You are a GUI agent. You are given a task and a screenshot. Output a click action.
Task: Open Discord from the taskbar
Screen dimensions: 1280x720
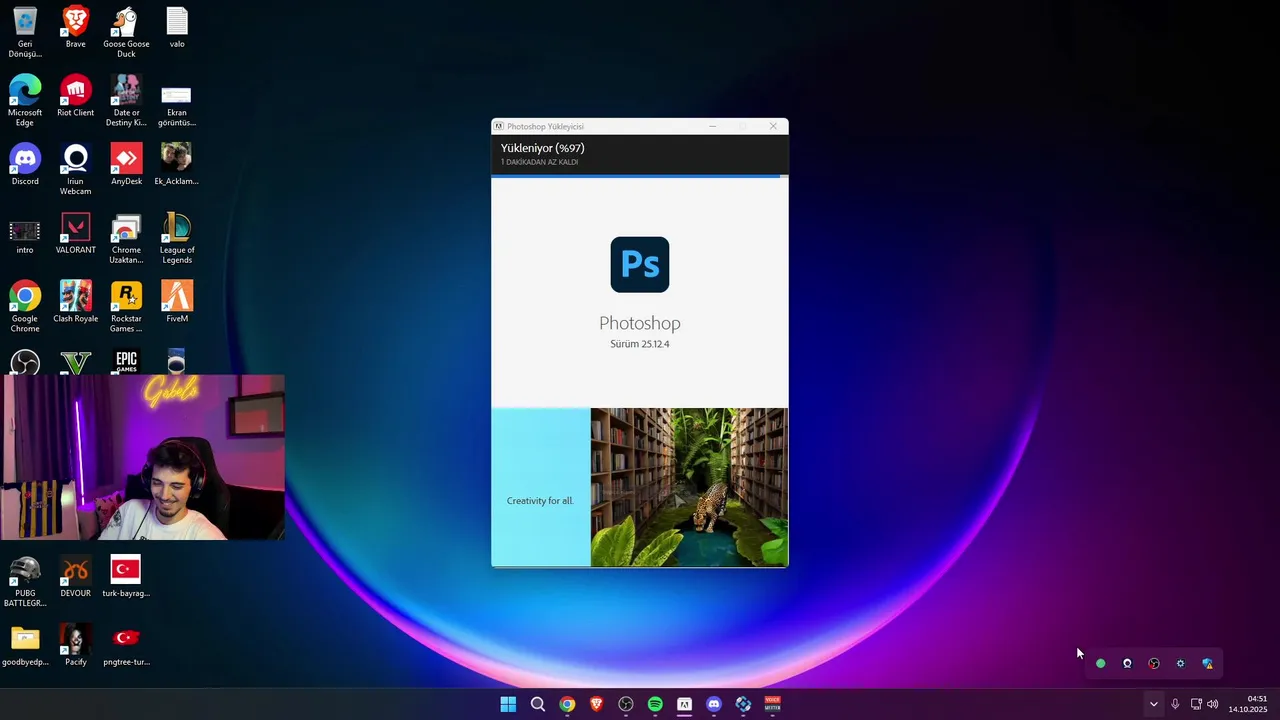click(x=714, y=704)
